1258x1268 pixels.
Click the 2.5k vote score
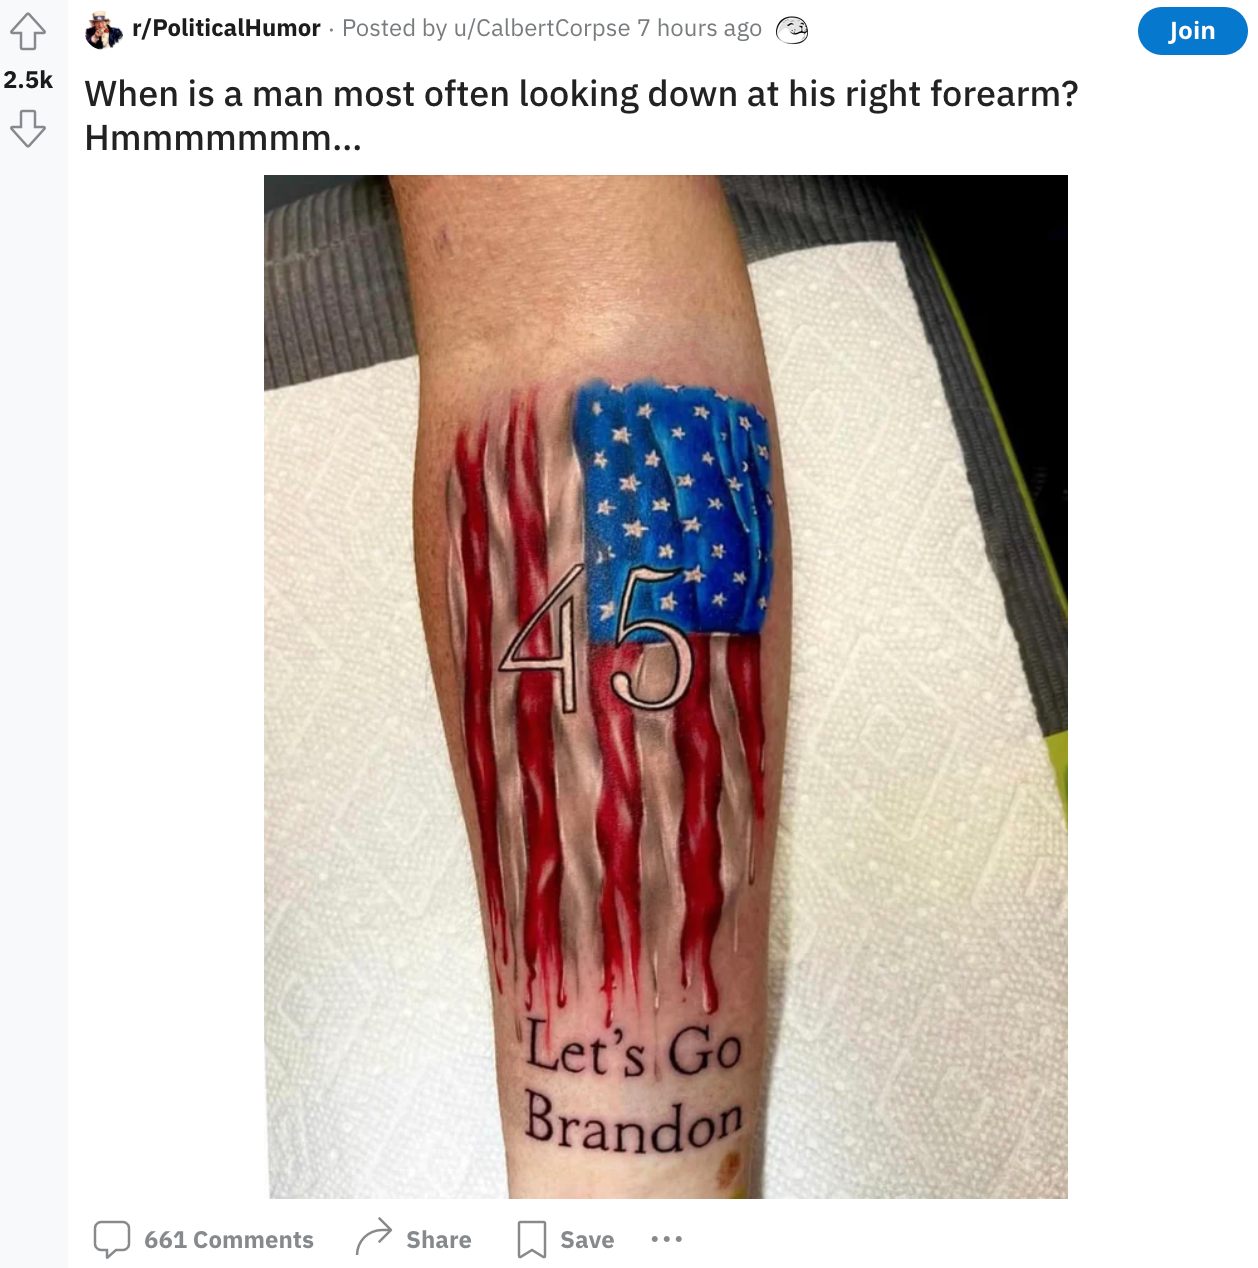pos(28,80)
